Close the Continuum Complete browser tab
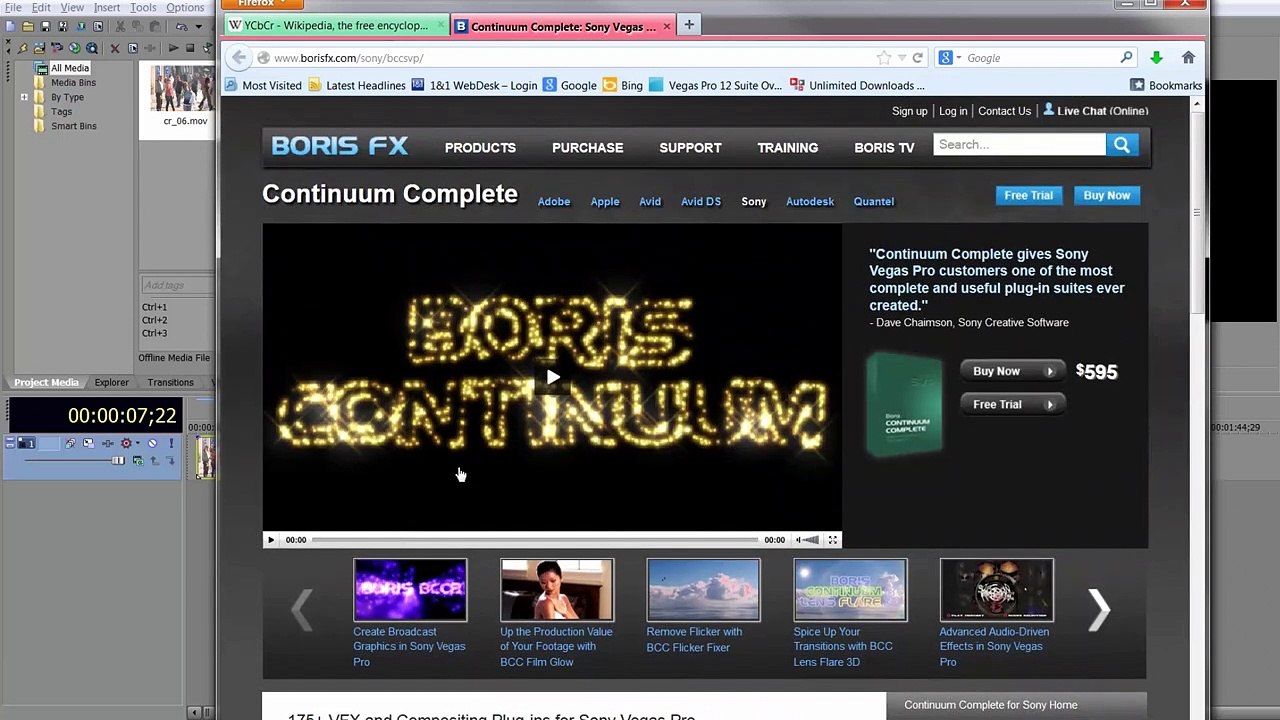This screenshot has height=720, width=1280. click(667, 26)
